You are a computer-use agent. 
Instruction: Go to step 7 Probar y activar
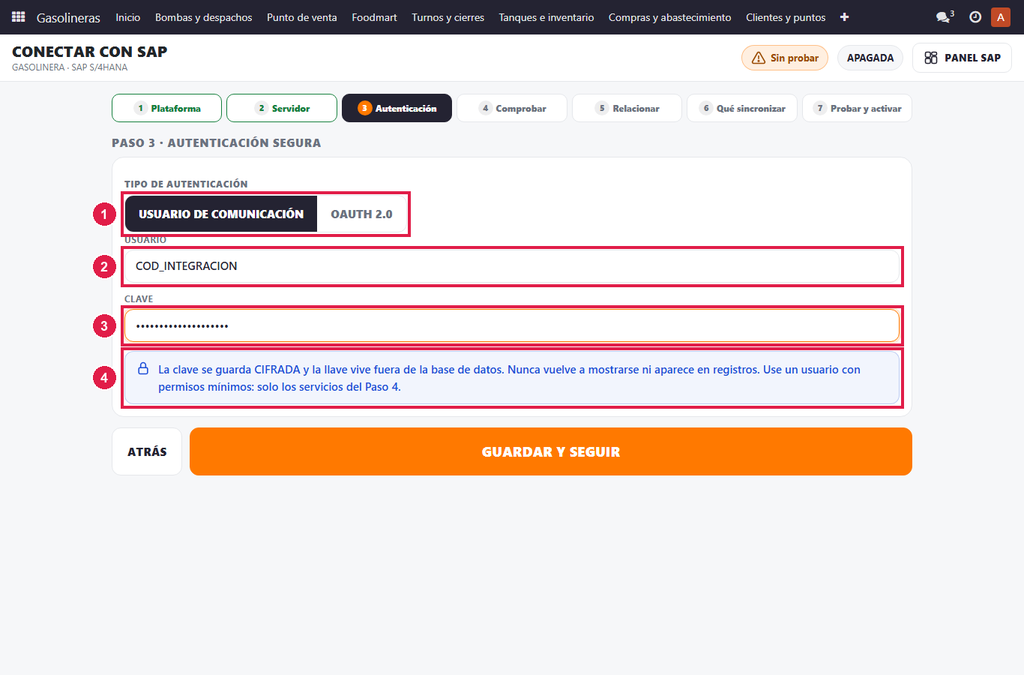pos(857,108)
